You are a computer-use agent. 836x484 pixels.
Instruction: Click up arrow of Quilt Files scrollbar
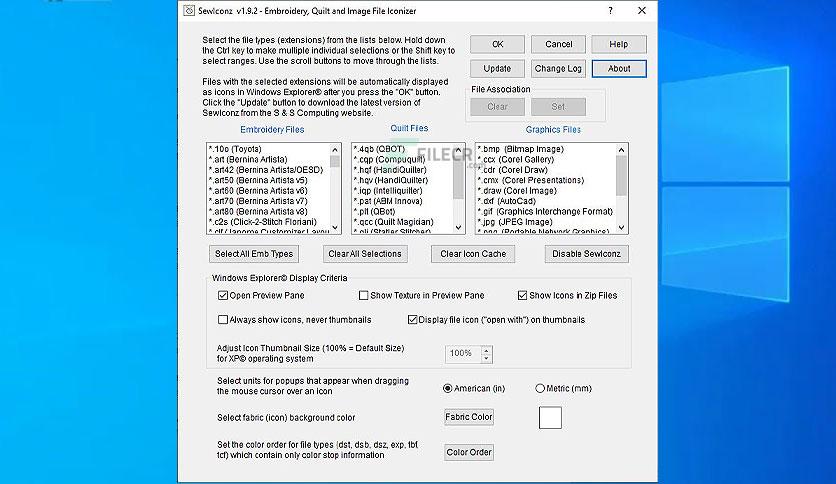tap(459, 150)
